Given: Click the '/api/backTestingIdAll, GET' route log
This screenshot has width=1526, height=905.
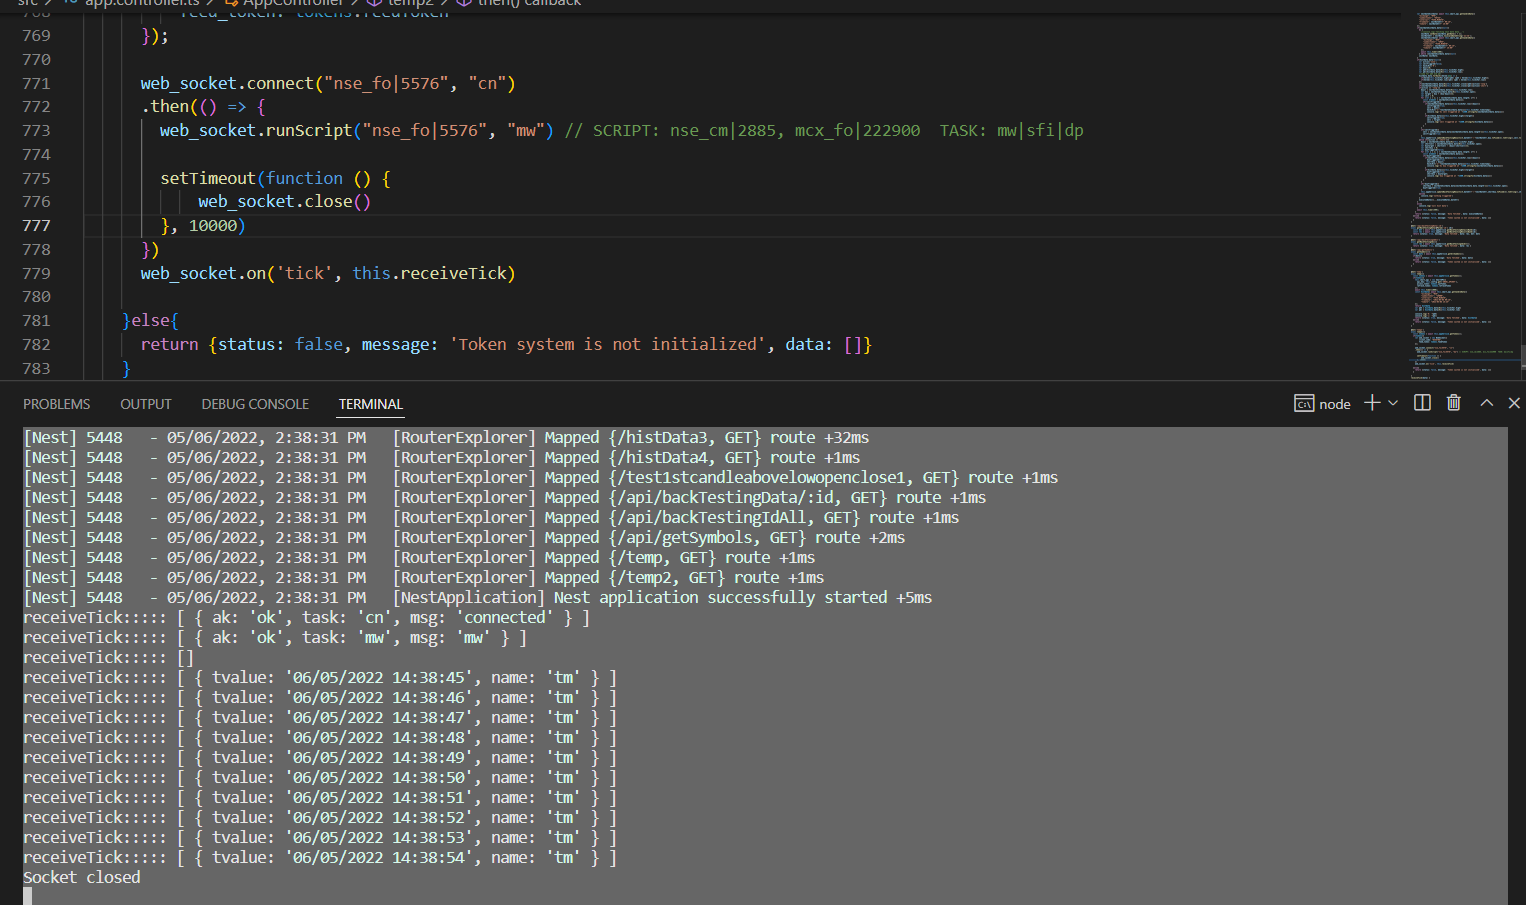Looking at the screenshot, I should click(x=491, y=517).
